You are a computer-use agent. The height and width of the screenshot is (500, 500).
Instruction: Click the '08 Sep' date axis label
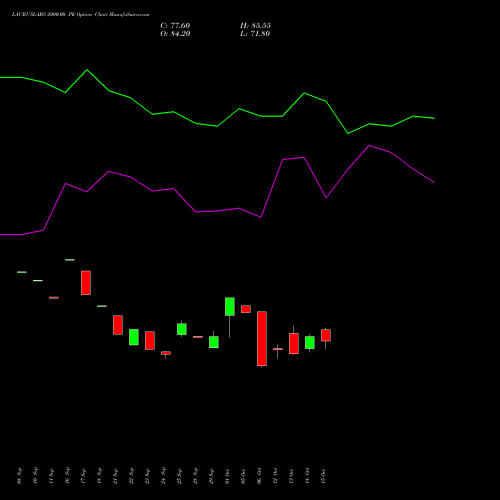(19, 476)
